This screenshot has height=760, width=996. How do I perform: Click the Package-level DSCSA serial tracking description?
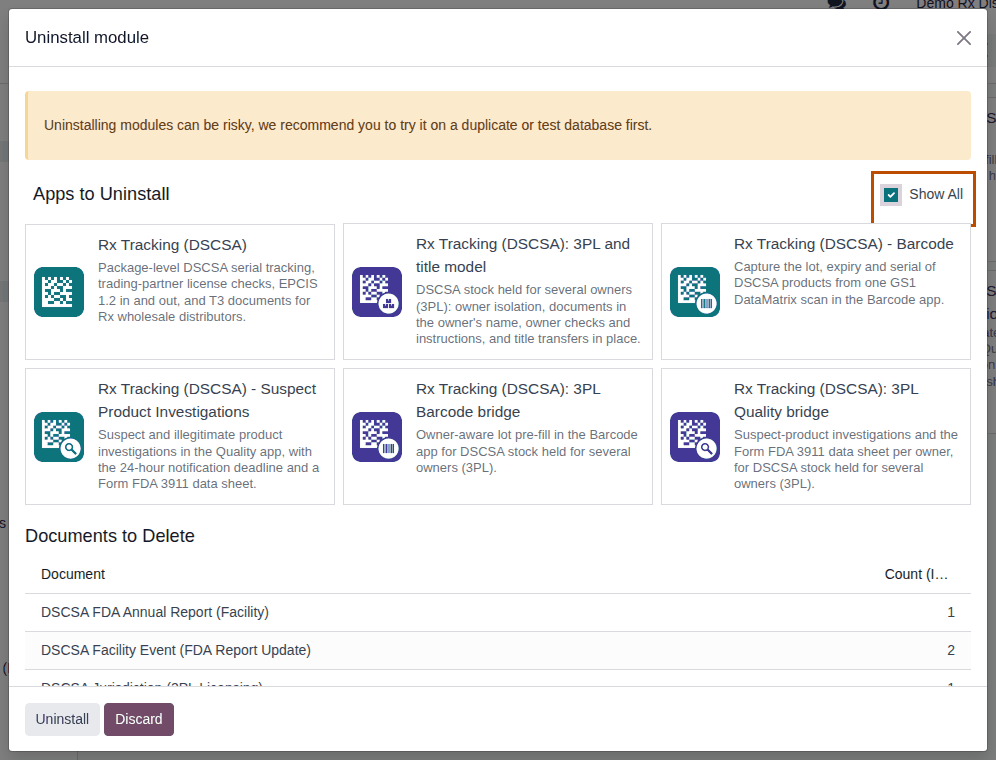point(208,292)
